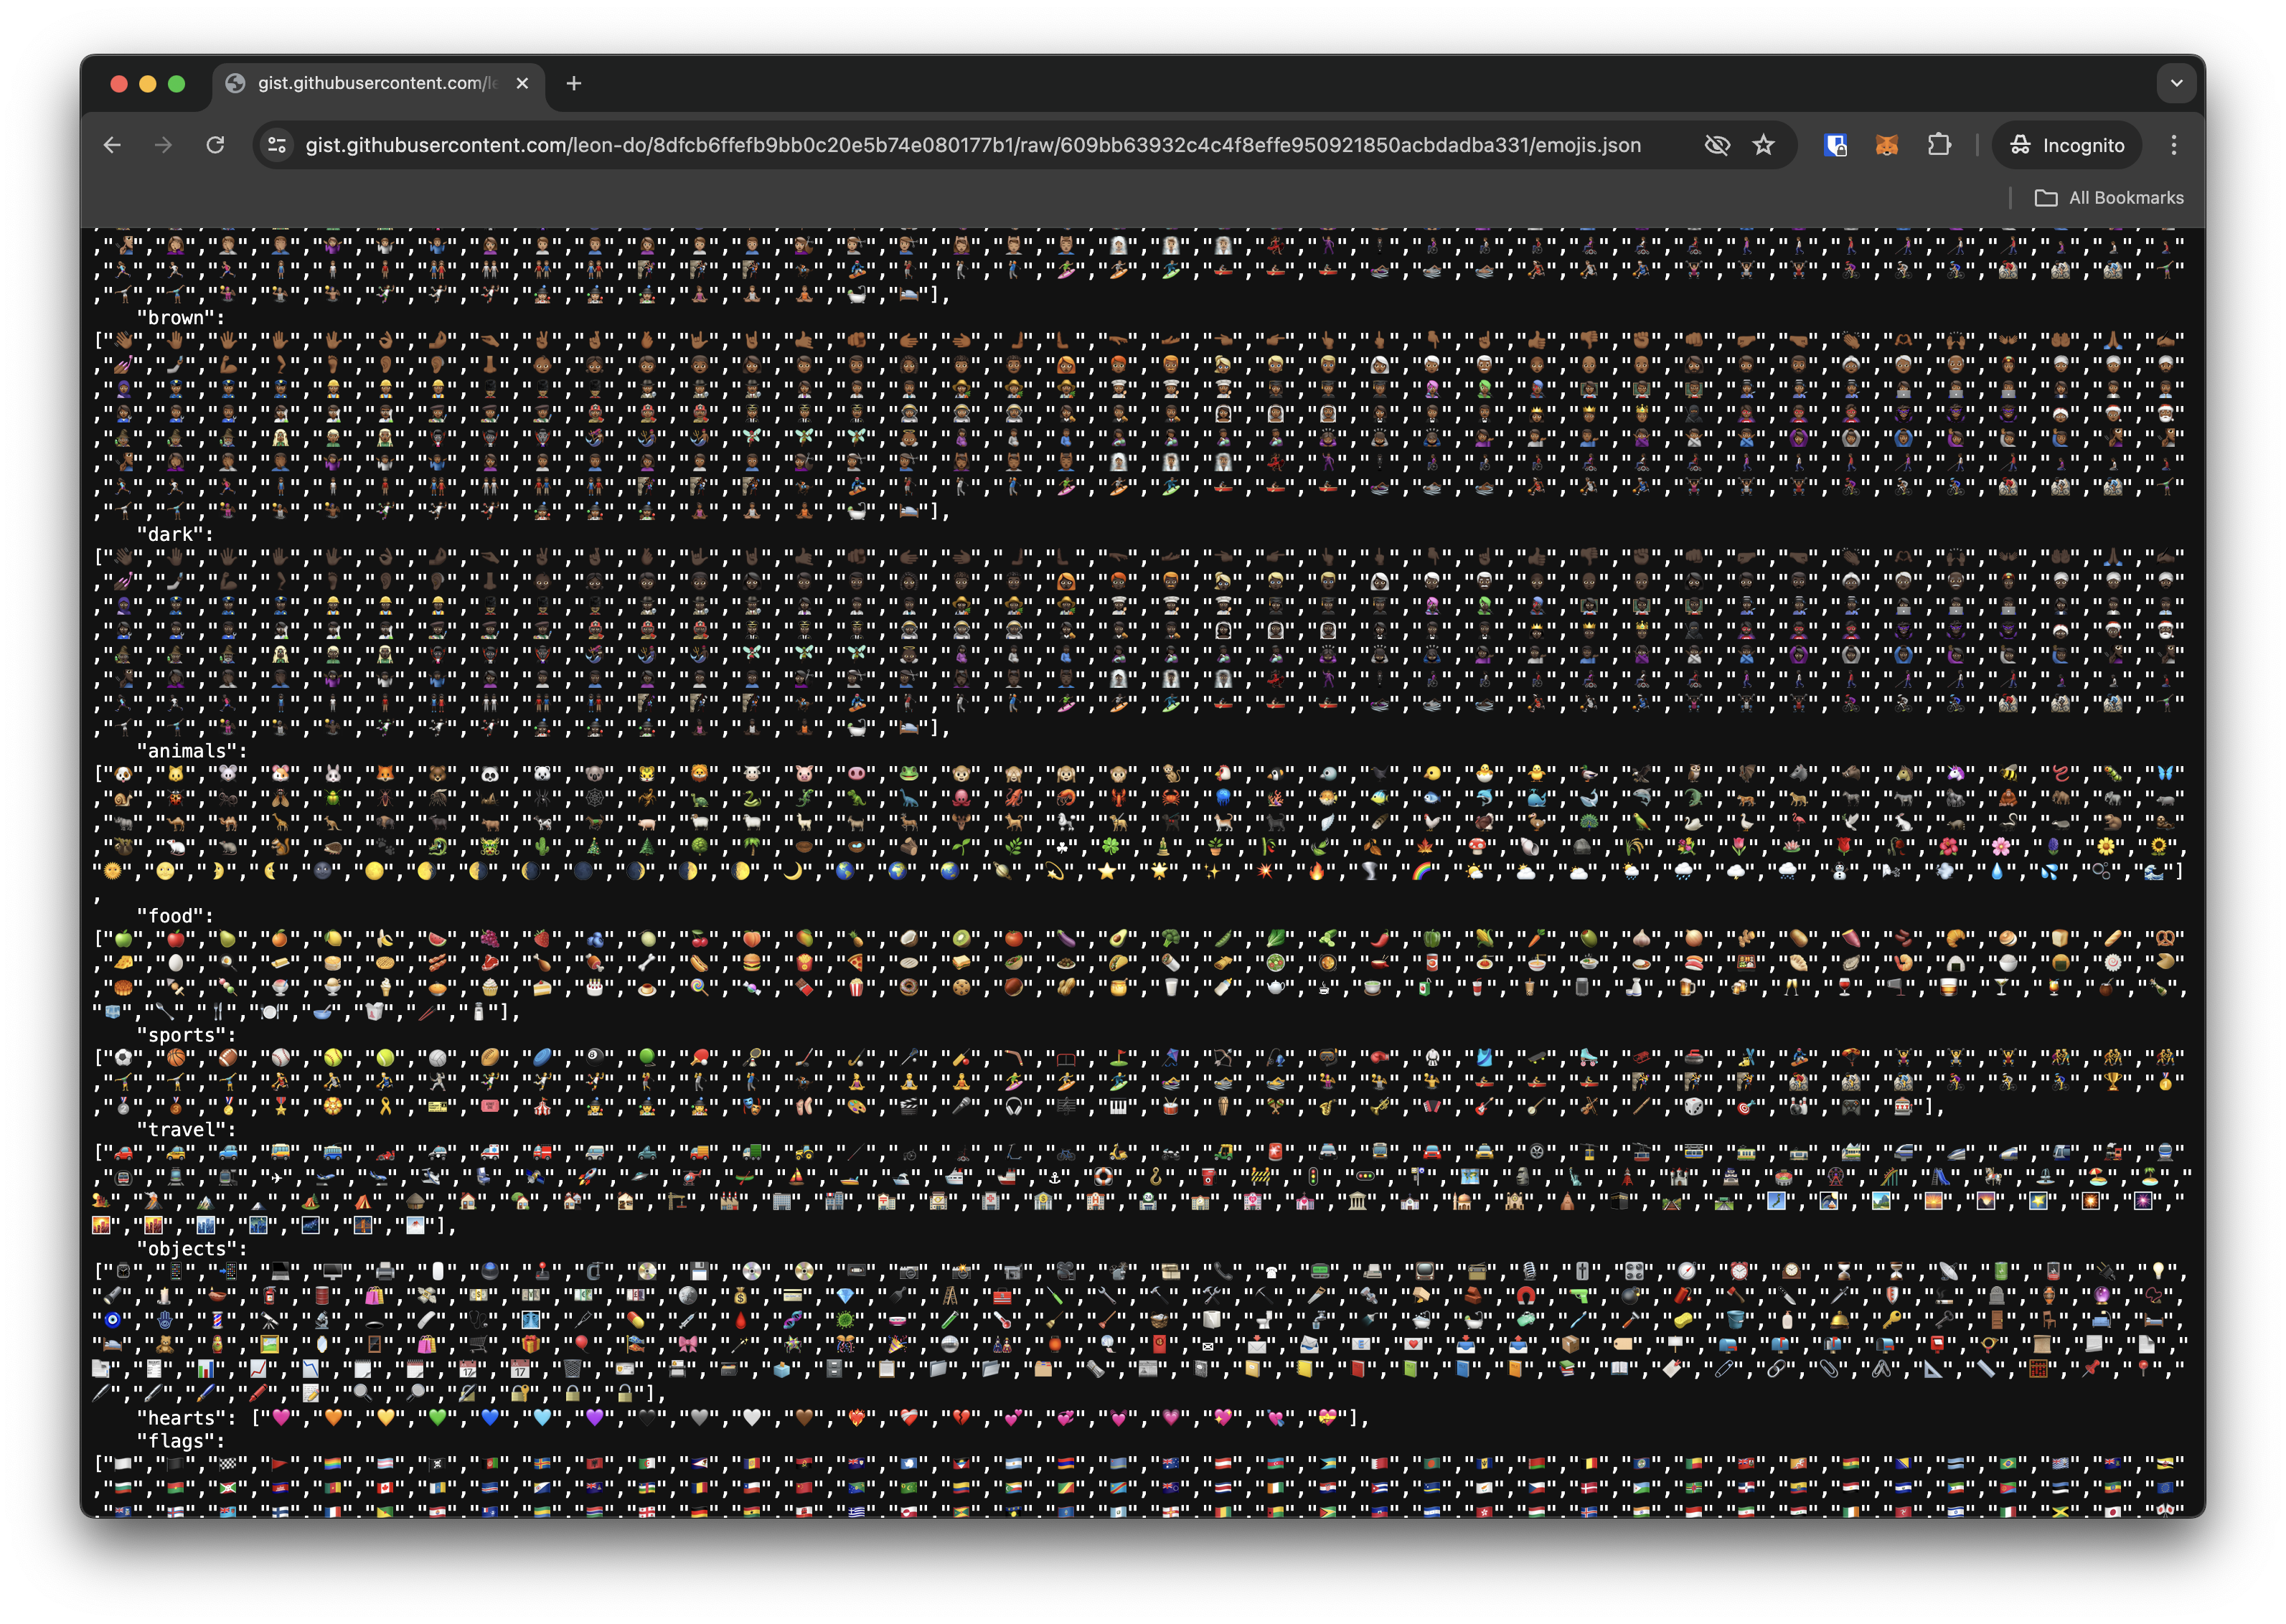Open the Extensions puzzle-piece menu
The height and width of the screenshot is (1624, 2286).
pos(1940,145)
